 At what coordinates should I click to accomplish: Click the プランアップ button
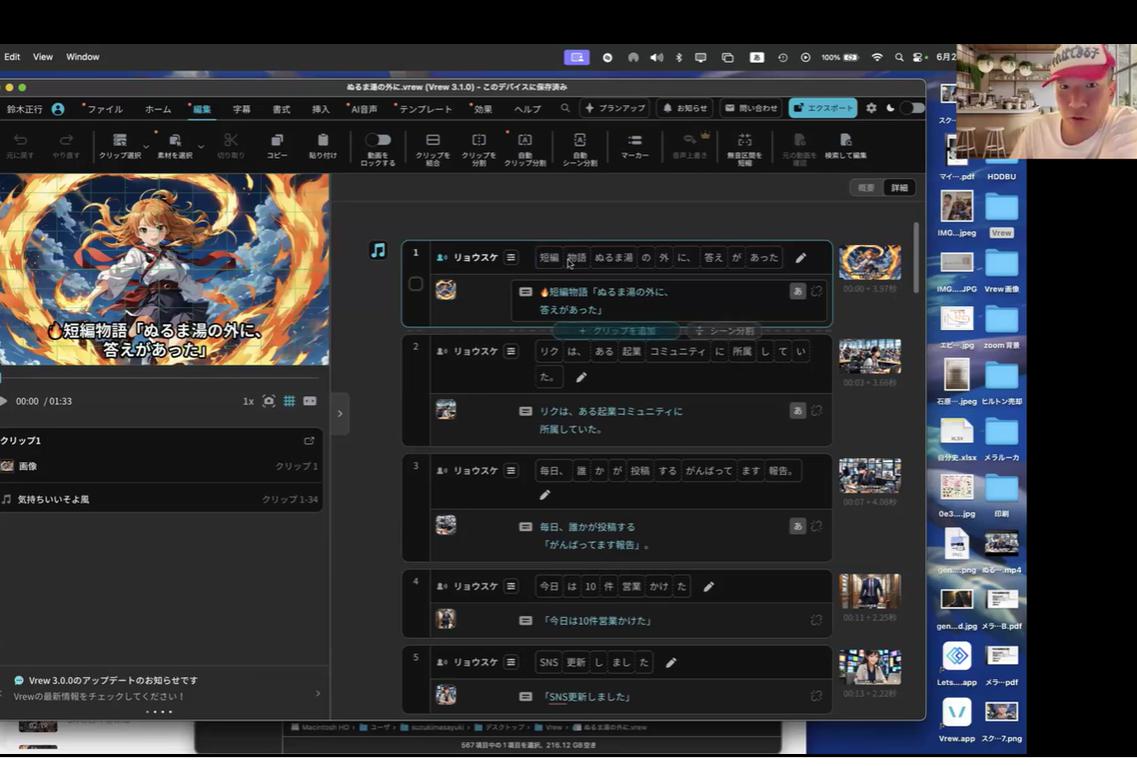pyautogui.click(x=615, y=108)
